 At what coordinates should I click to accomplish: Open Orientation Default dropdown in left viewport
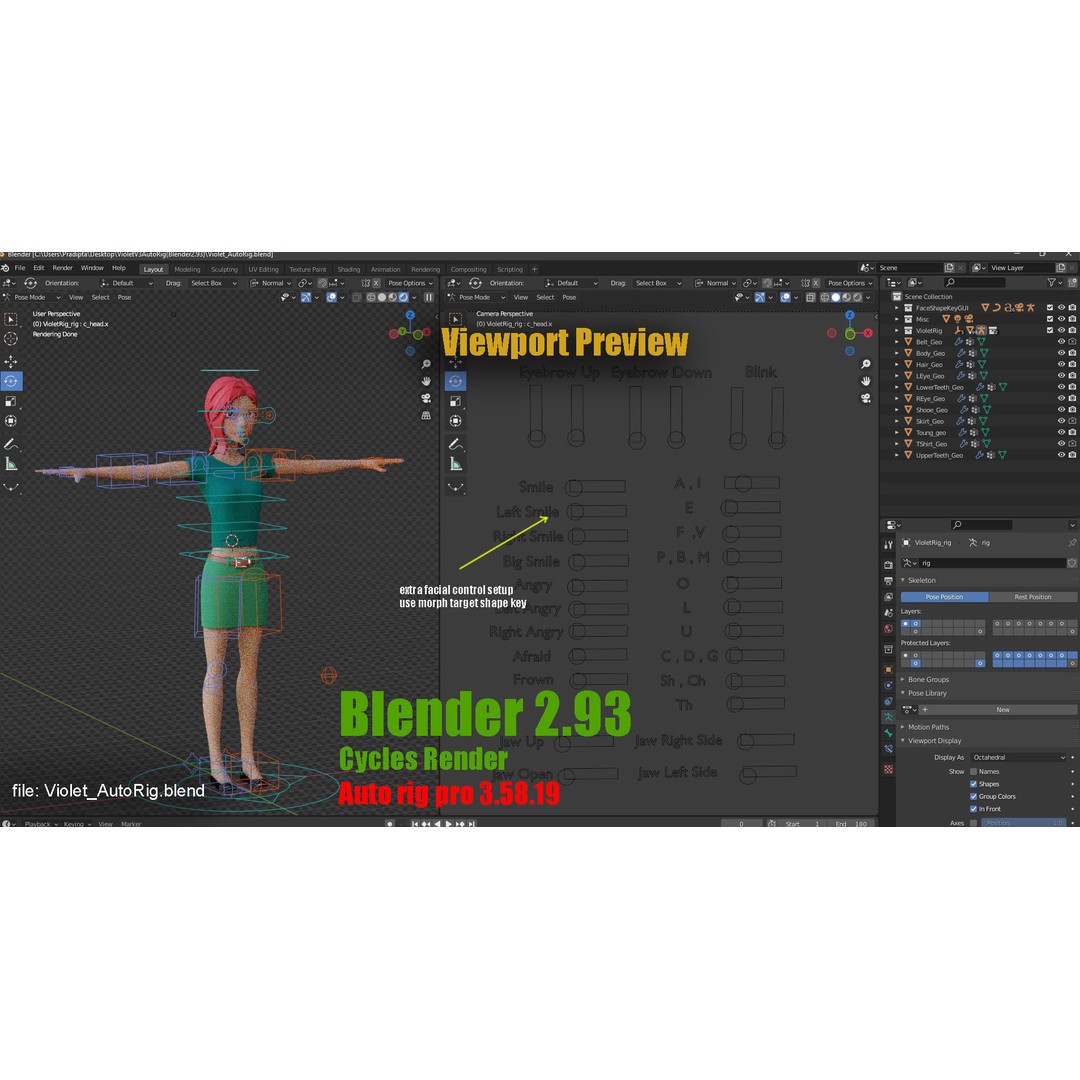tap(127, 283)
